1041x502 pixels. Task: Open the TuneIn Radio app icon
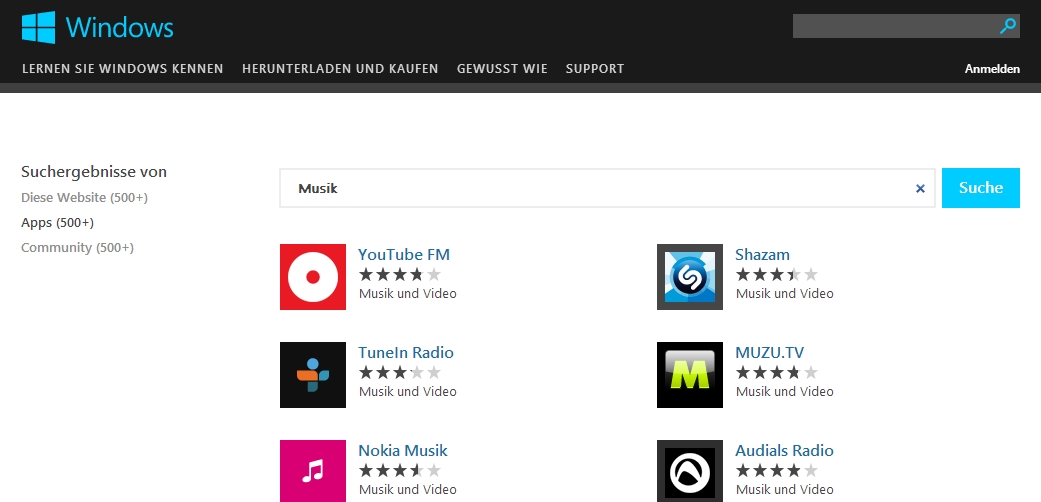(313, 375)
